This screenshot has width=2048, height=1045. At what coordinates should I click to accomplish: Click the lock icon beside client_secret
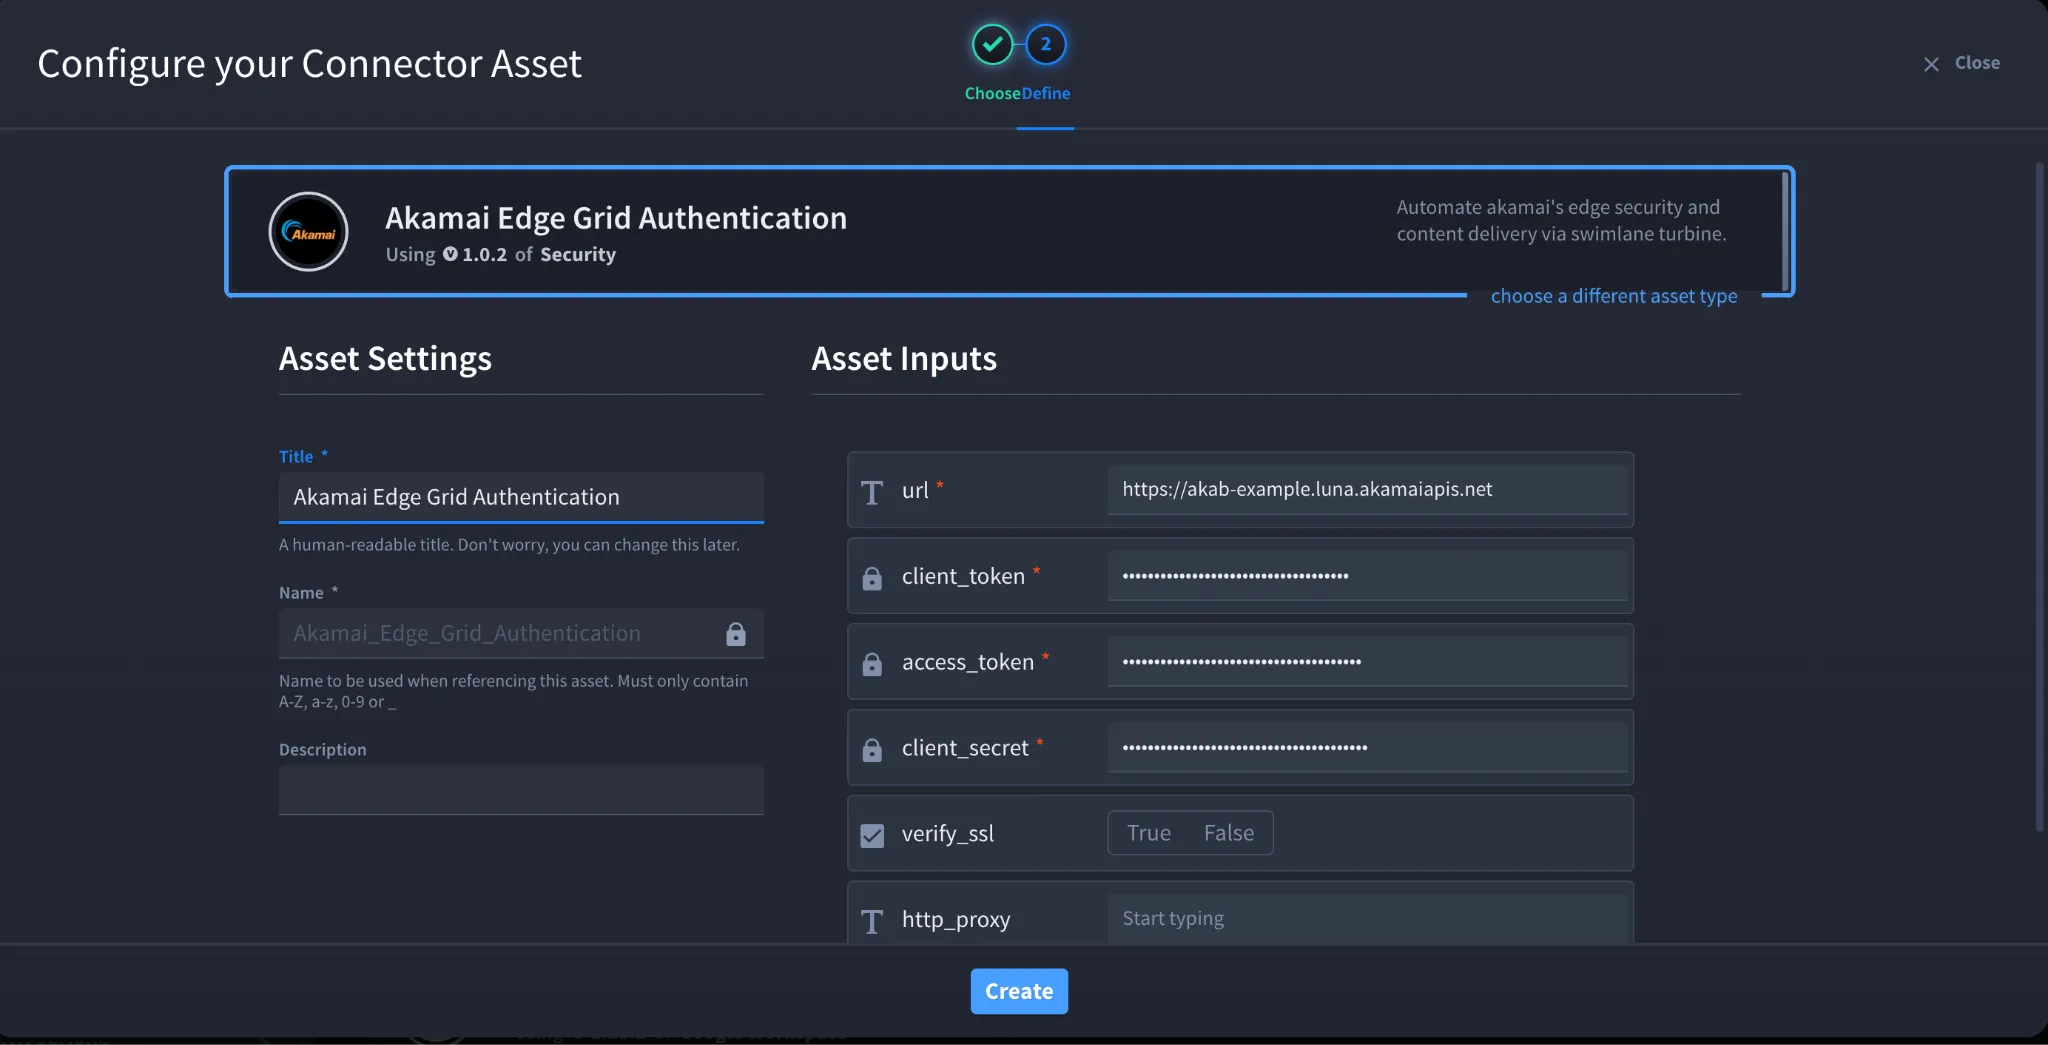point(872,750)
